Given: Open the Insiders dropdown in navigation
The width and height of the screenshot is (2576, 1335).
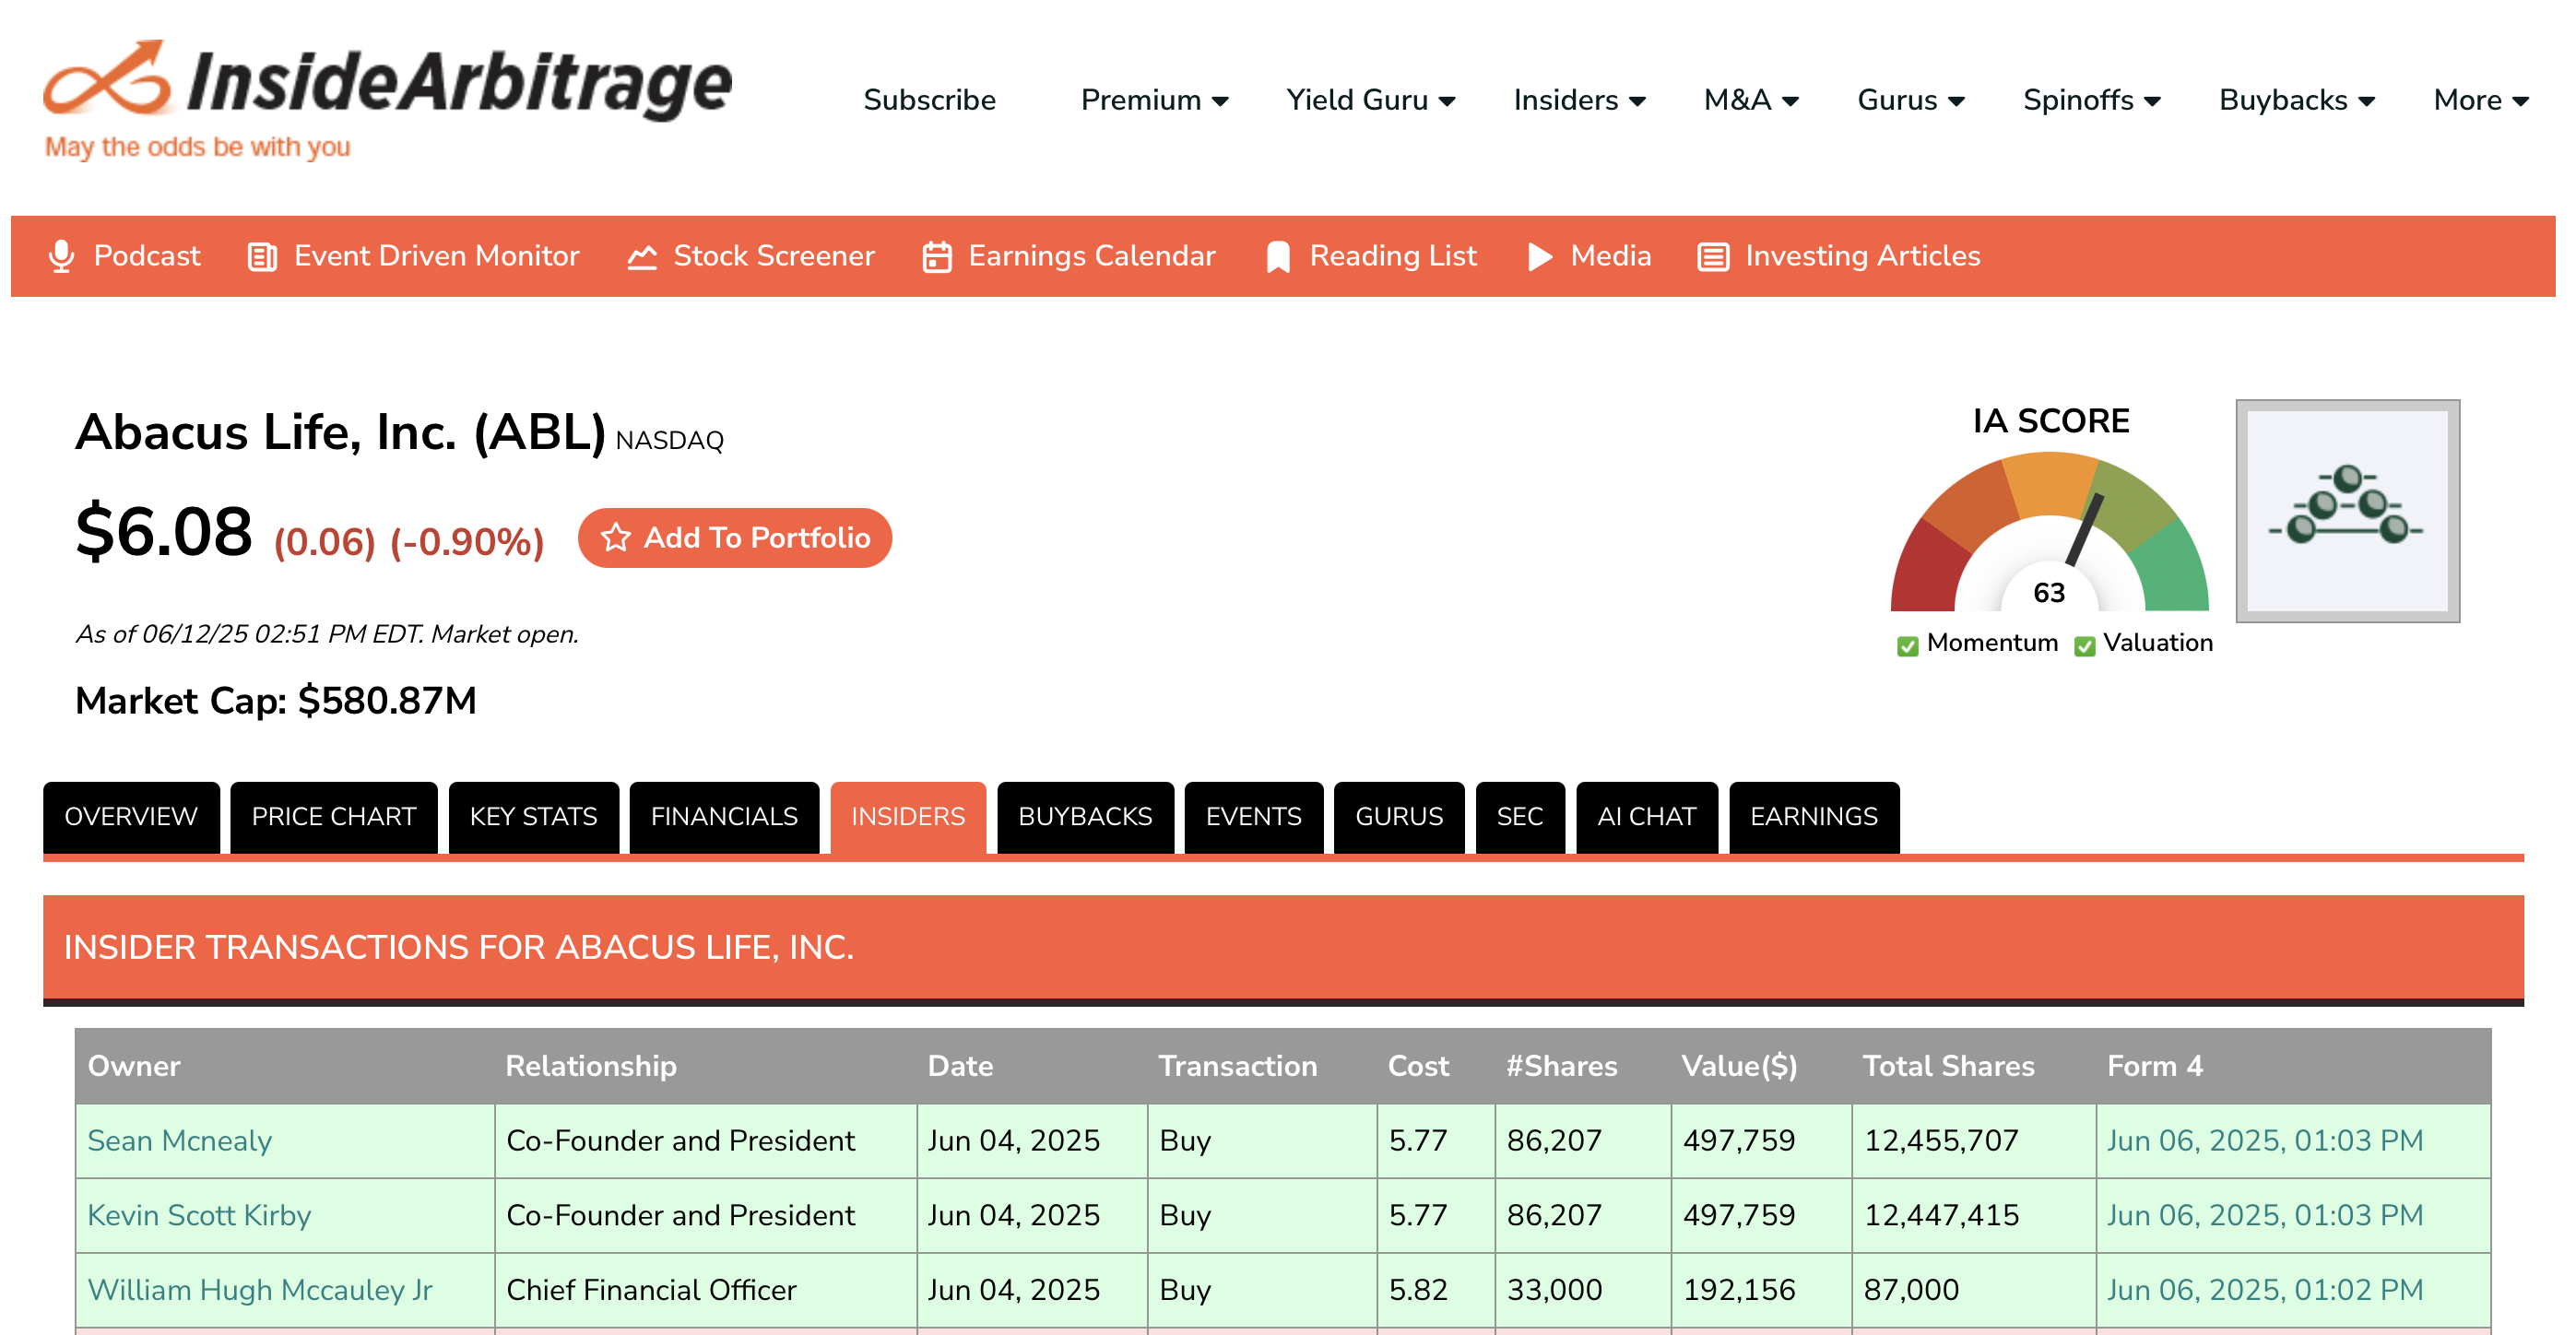Looking at the screenshot, I should [x=1578, y=100].
